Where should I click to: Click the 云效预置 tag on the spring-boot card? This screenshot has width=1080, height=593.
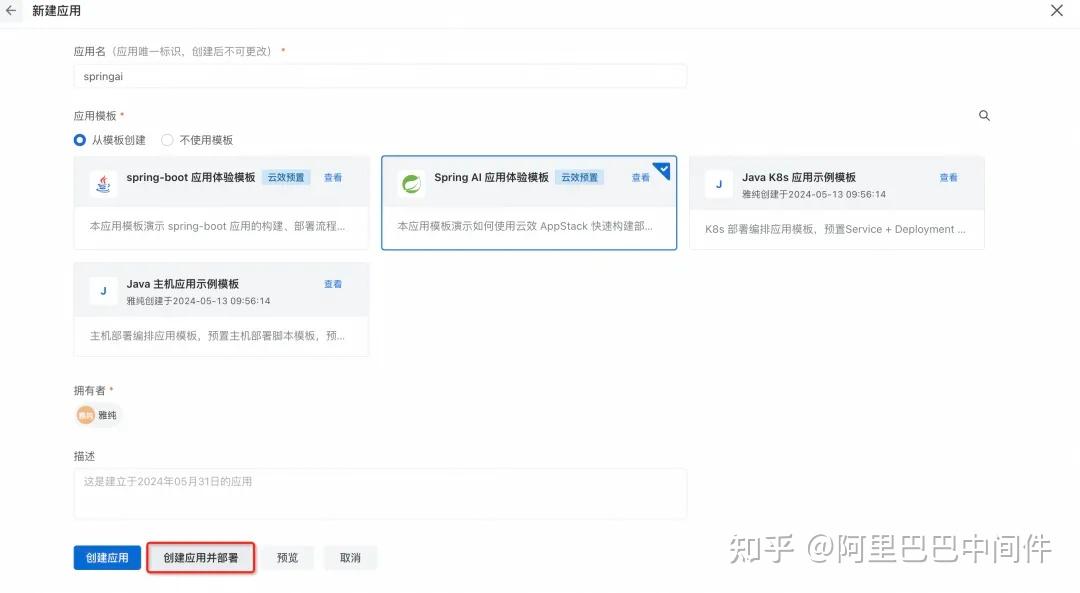coord(286,178)
